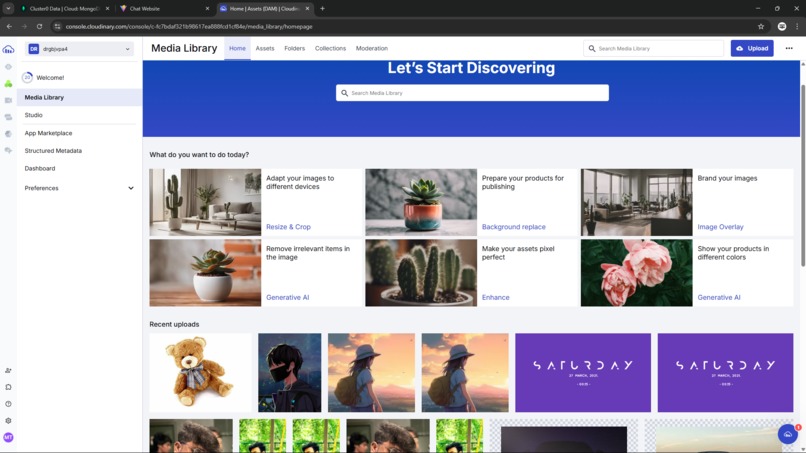
Task: Open the Resize & Crop link
Action: click(x=288, y=227)
